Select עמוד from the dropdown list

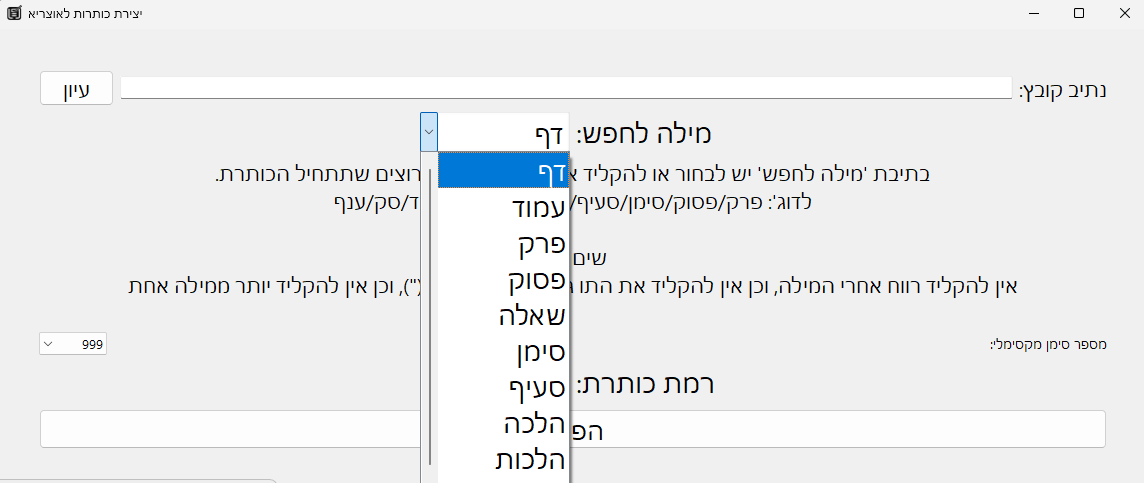(503, 207)
